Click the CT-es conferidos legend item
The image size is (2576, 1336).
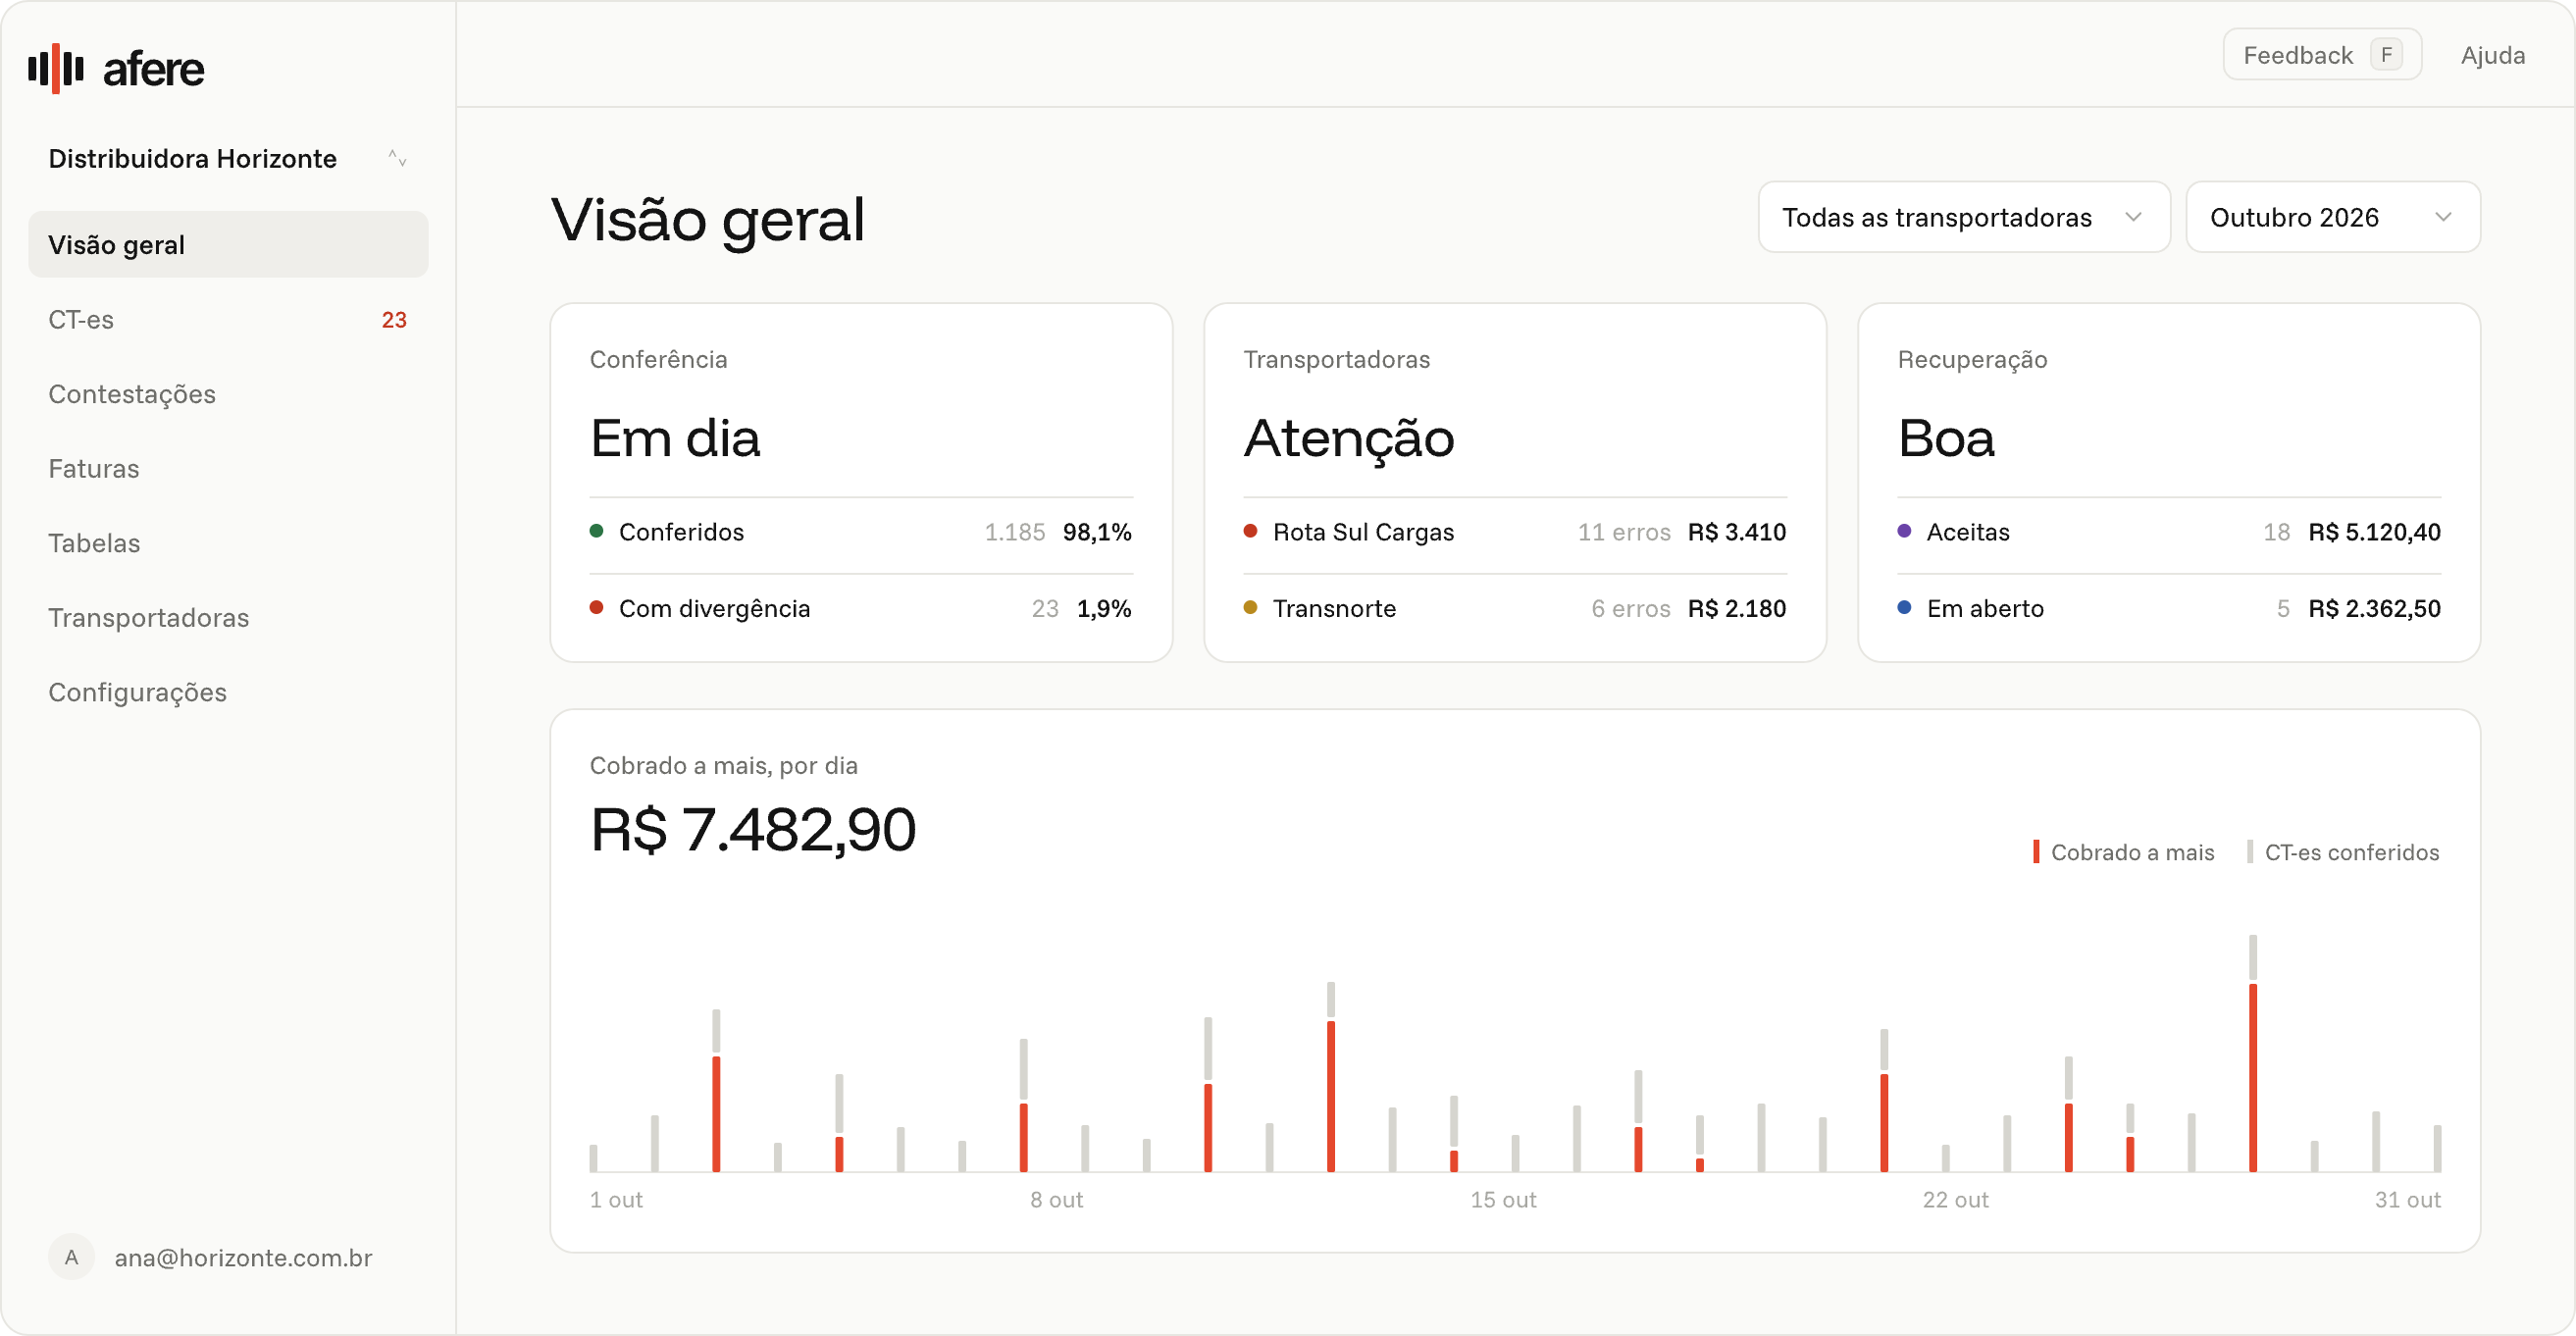(2343, 852)
